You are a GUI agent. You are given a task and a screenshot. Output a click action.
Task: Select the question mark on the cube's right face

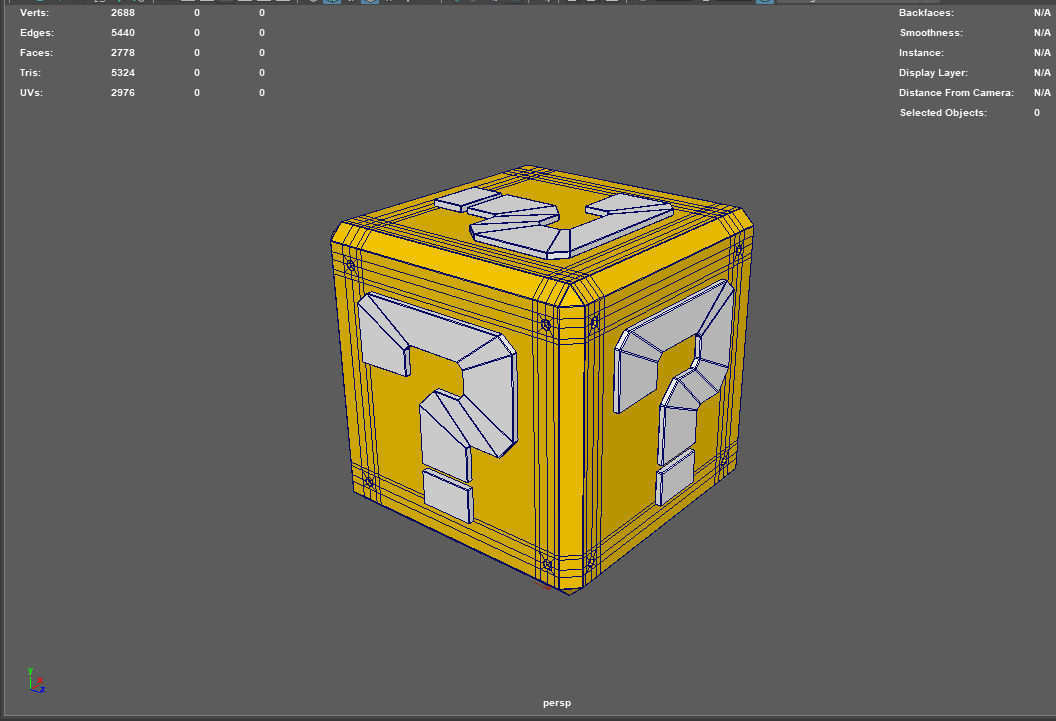[x=674, y=390]
